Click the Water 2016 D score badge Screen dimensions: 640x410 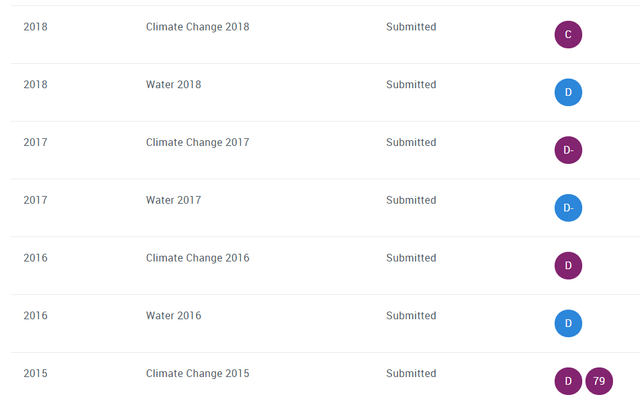(568, 323)
